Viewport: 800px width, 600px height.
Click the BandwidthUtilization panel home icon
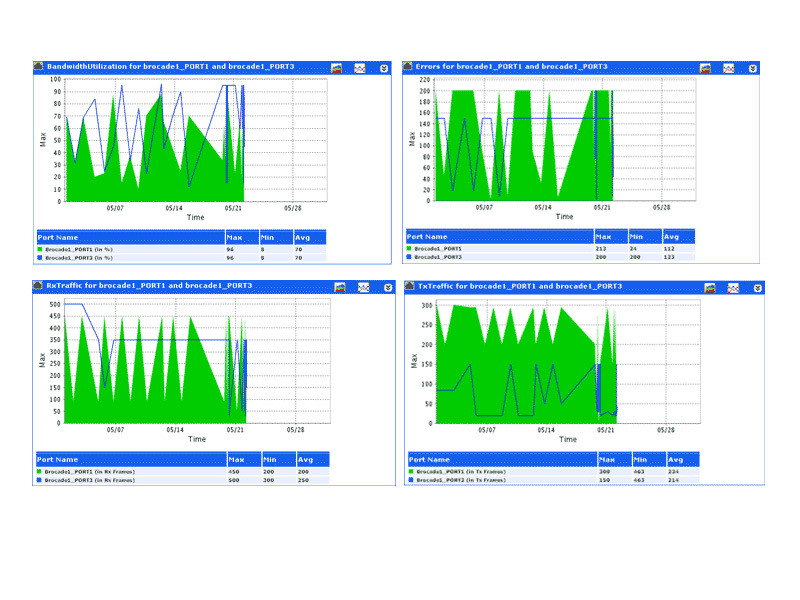pyautogui.click(x=39, y=66)
